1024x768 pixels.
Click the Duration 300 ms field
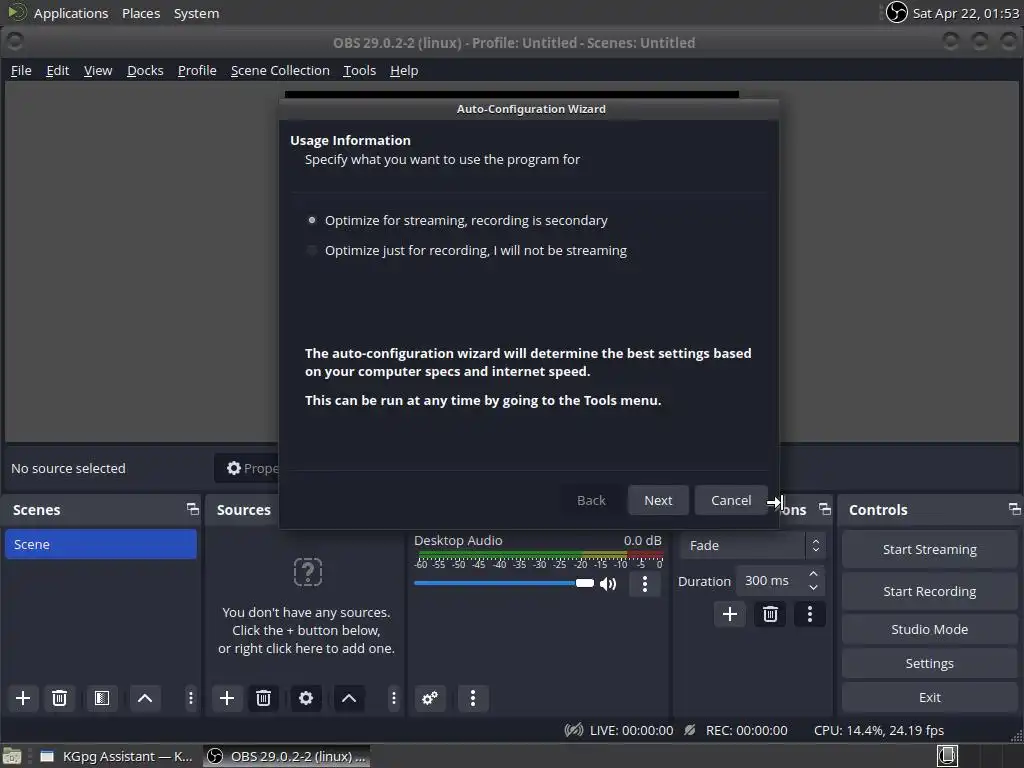(x=771, y=581)
